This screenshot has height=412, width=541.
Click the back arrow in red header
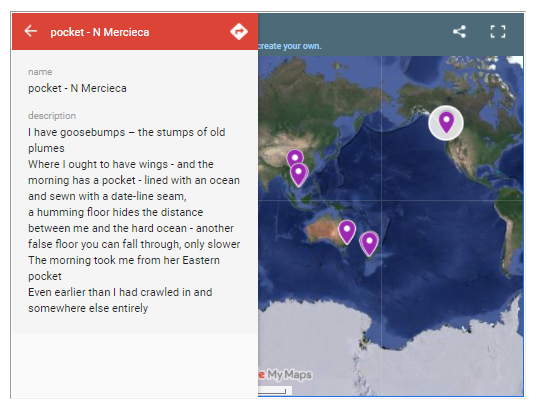(x=31, y=31)
